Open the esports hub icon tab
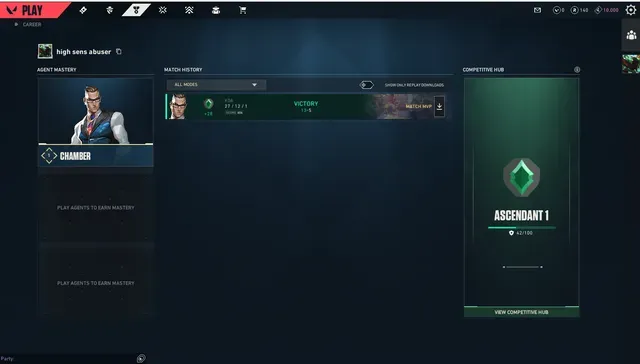The image size is (640, 364). point(216,10)
